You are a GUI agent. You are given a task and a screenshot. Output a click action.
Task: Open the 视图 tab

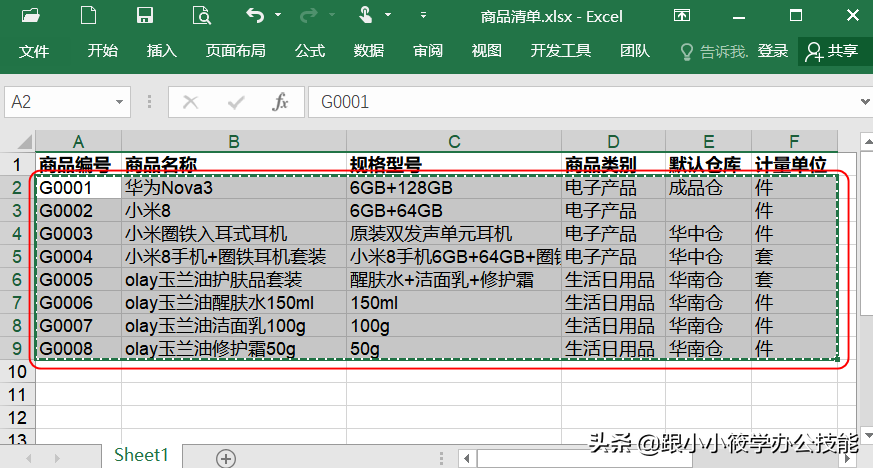[487, 51]
